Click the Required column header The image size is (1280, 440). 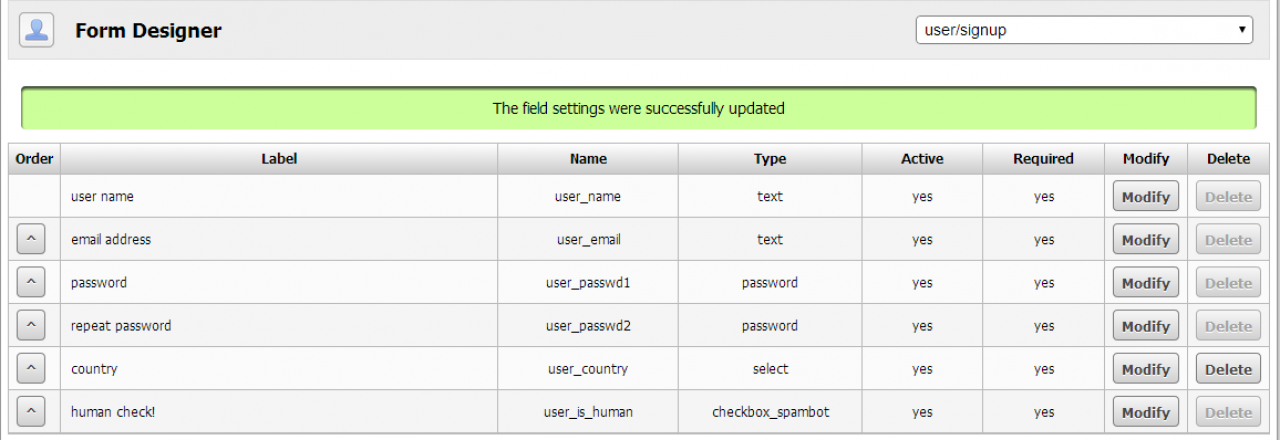[x=1043, y=158]
